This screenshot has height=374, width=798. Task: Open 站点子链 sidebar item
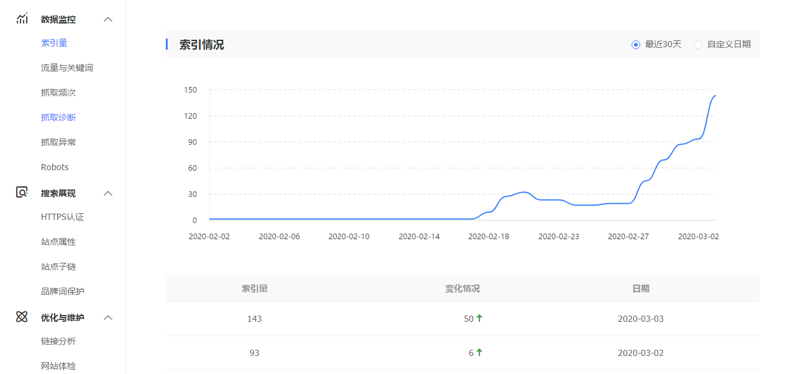[x=59, y=266]
